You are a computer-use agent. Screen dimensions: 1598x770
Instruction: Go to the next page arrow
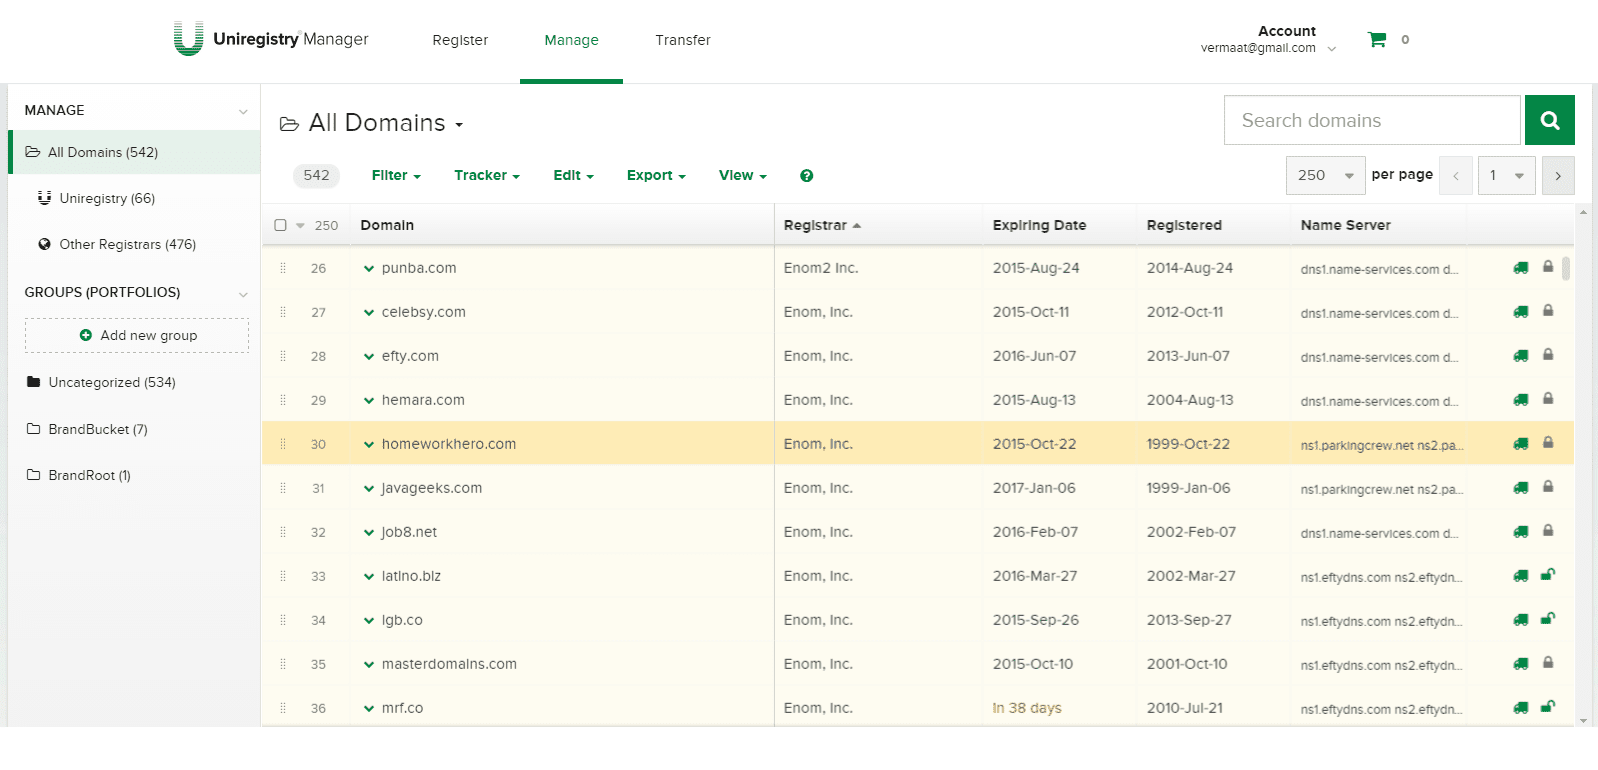pyautogui.click(x=1558, y=176)
